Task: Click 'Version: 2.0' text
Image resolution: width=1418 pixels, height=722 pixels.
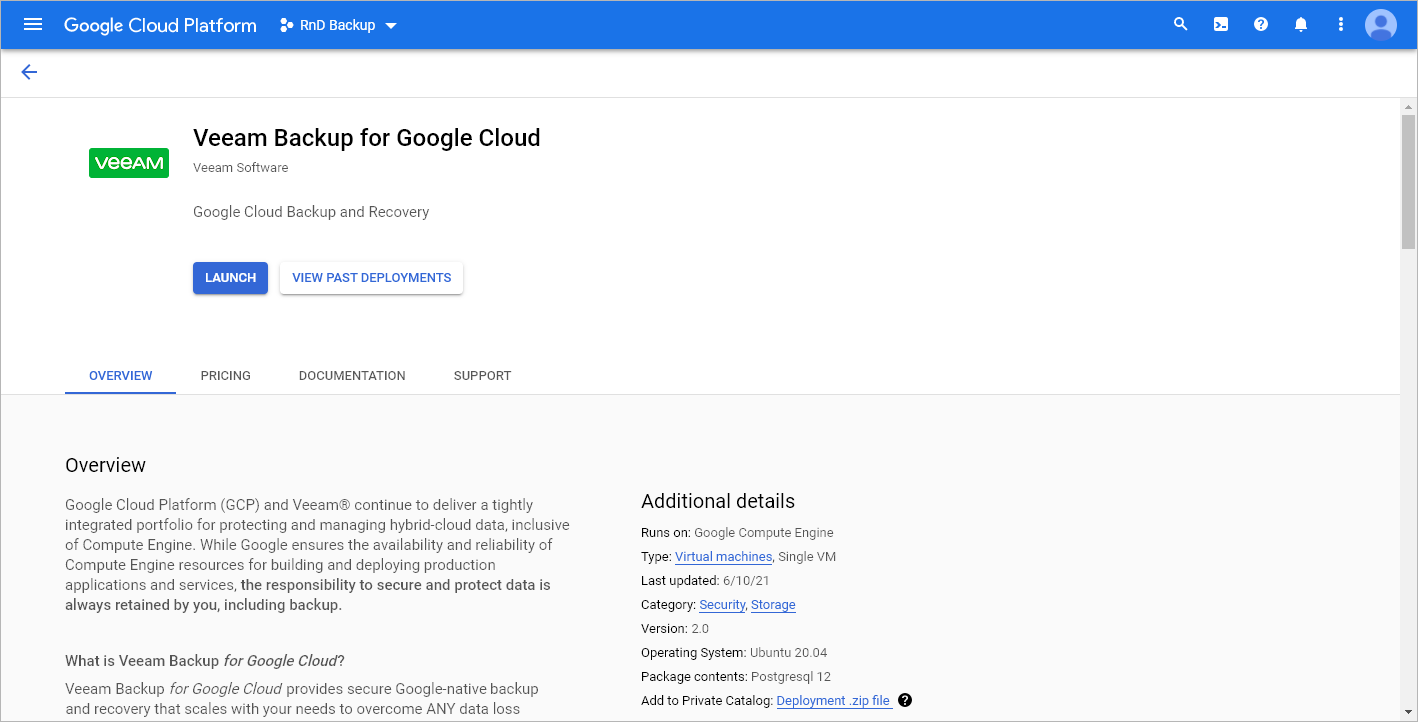Action: click(675, 629)
